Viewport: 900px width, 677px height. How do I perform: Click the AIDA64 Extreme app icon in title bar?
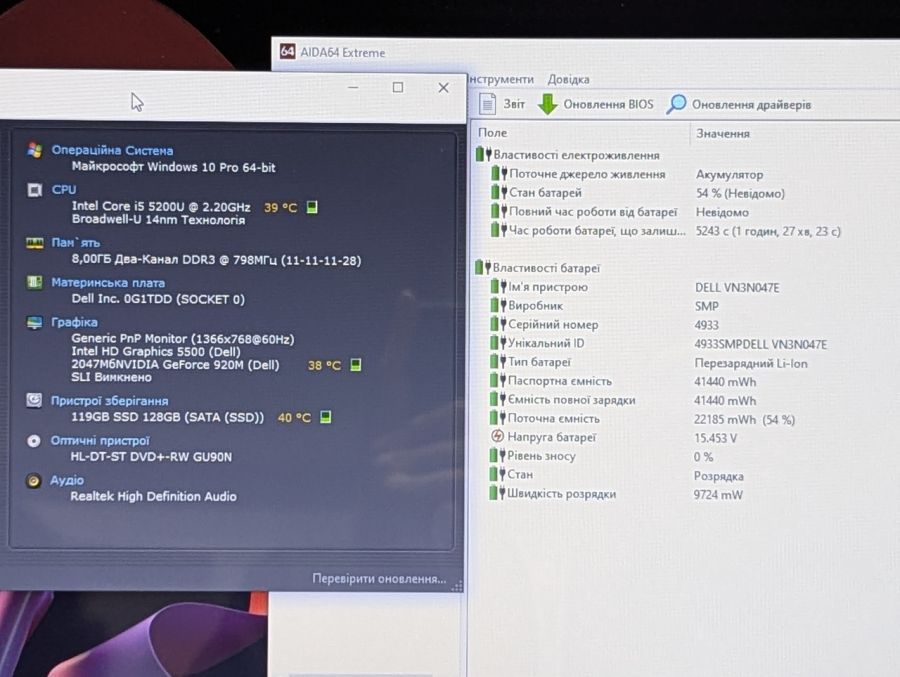pyautogui.click(x=287, y=52)
